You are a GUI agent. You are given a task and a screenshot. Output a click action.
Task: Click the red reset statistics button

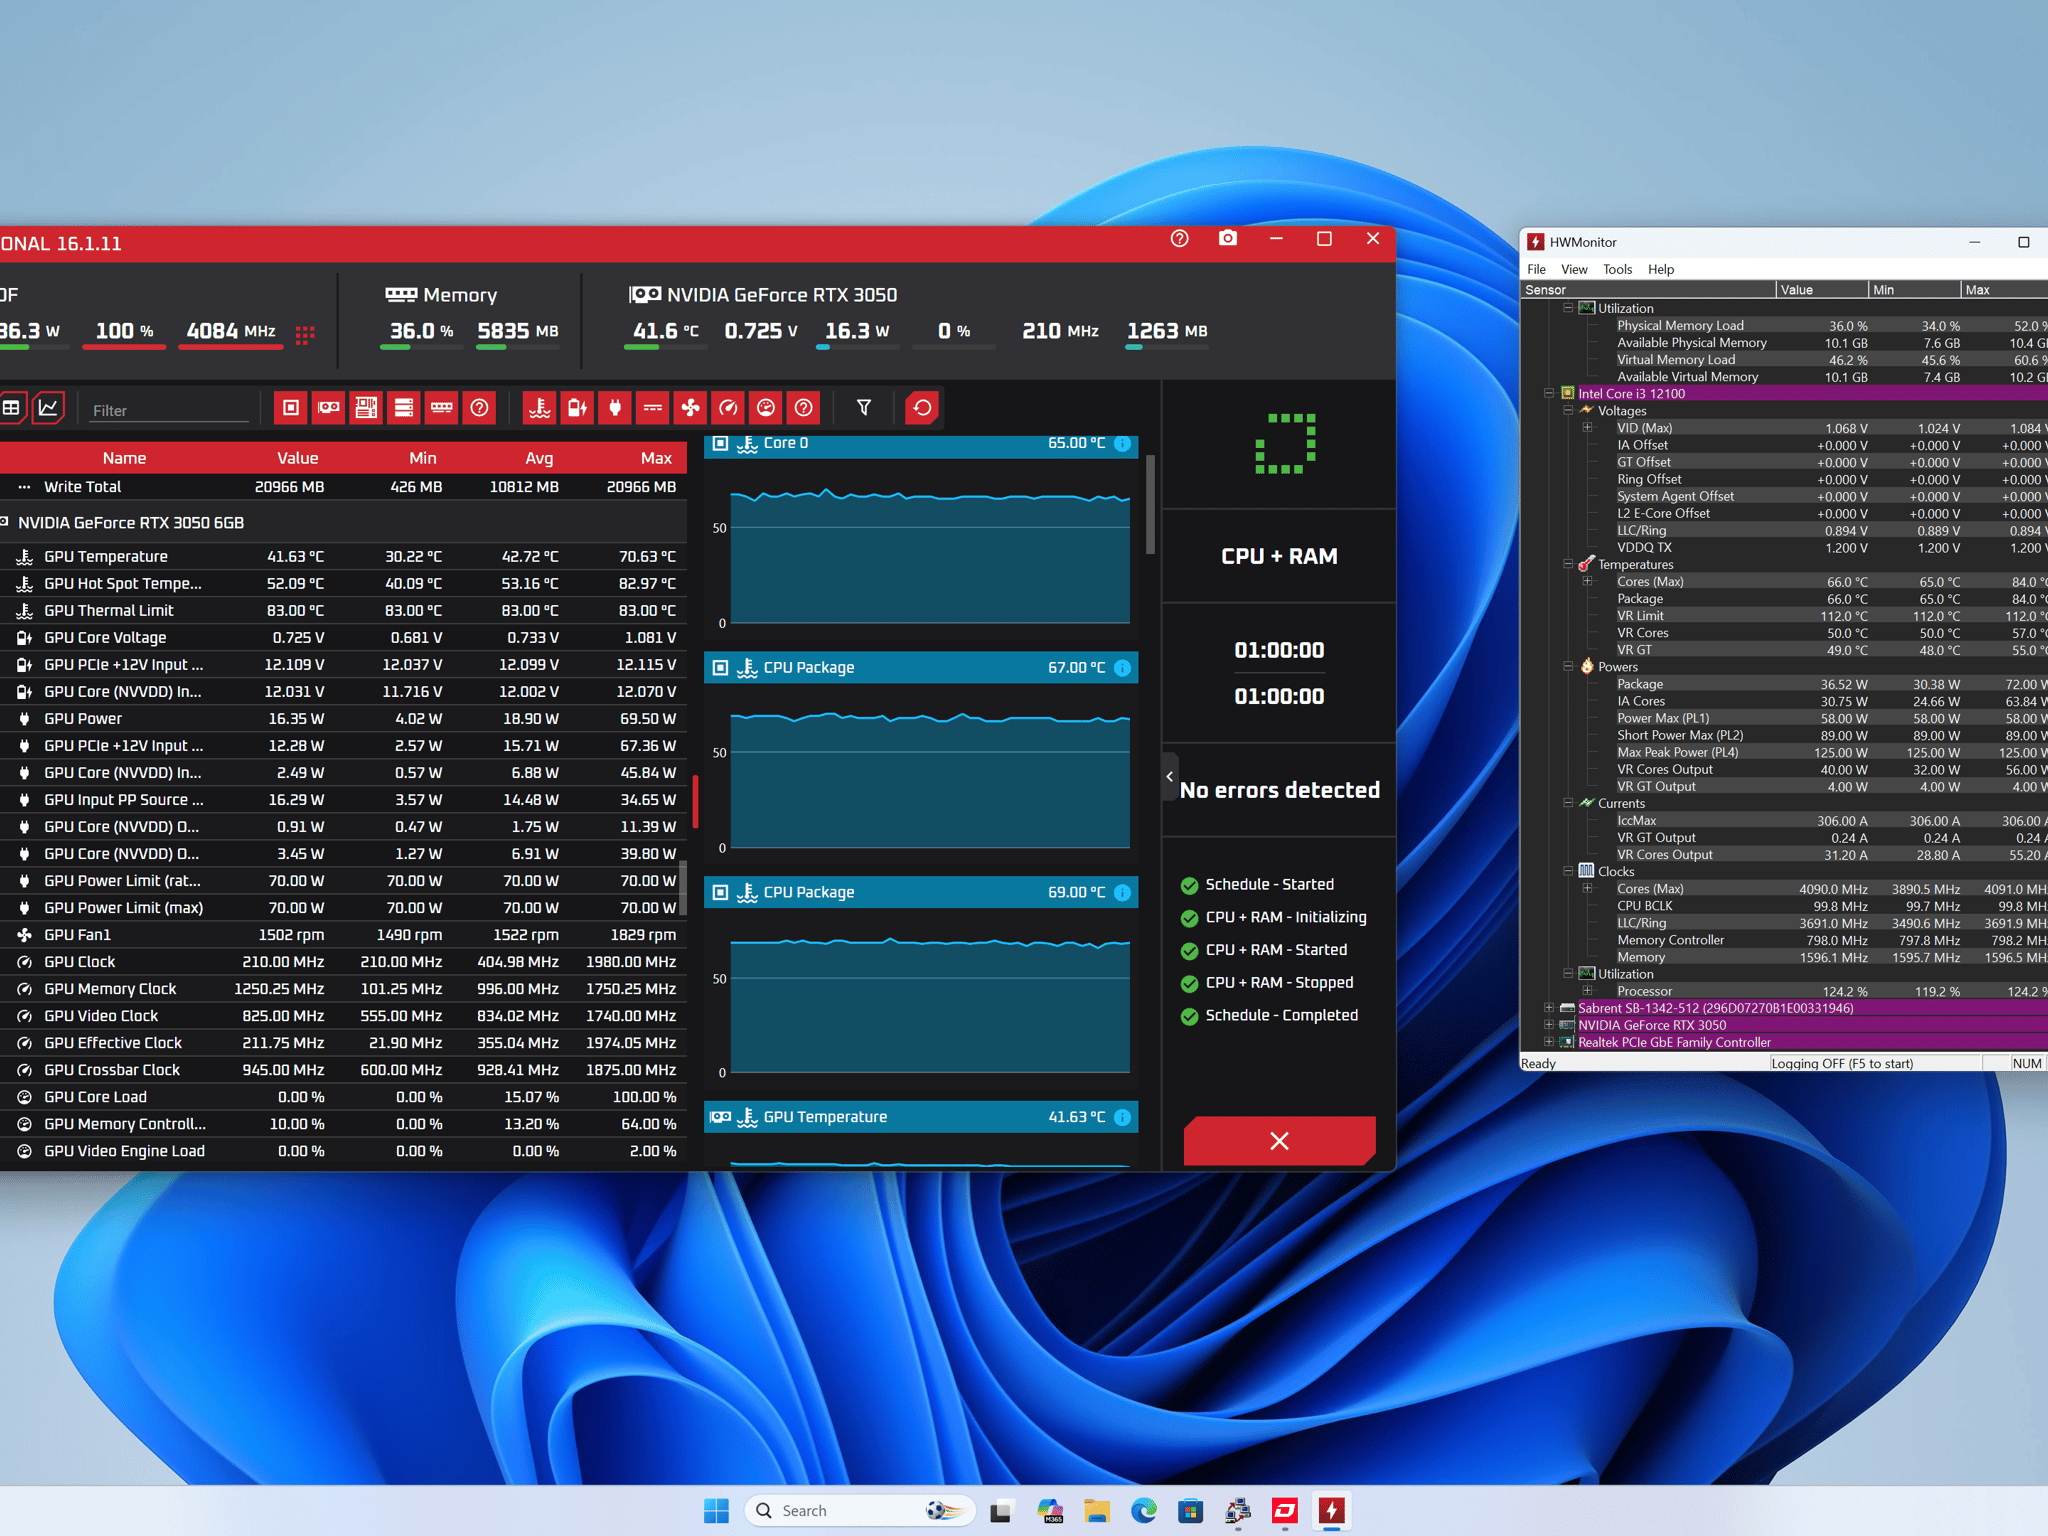922,408
